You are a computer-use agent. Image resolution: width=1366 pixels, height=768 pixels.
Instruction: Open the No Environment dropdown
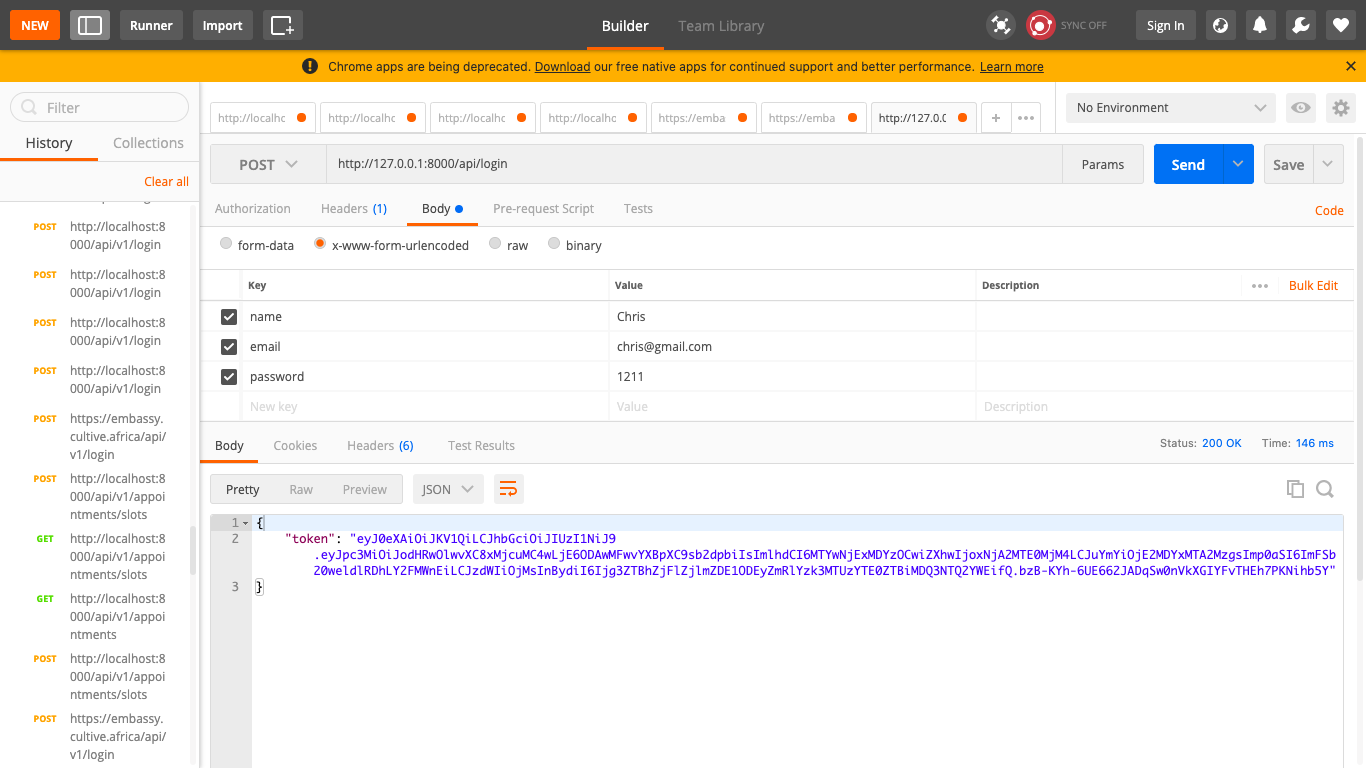[1170, 107]
